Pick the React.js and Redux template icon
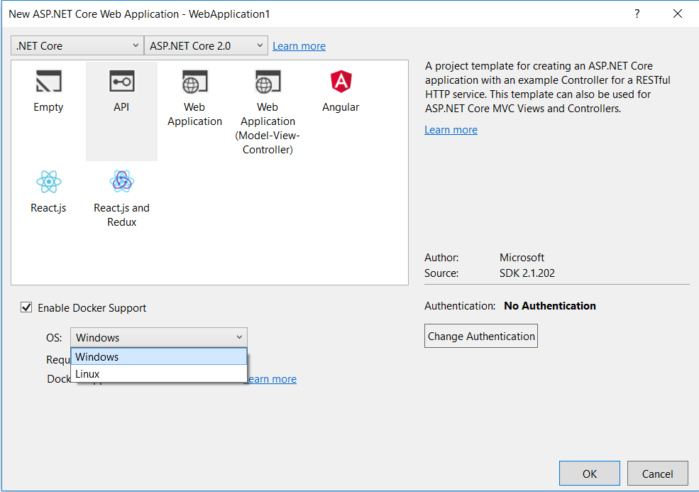Image resolution: width=699 pixels, height=492 pixels. [122, 181]
